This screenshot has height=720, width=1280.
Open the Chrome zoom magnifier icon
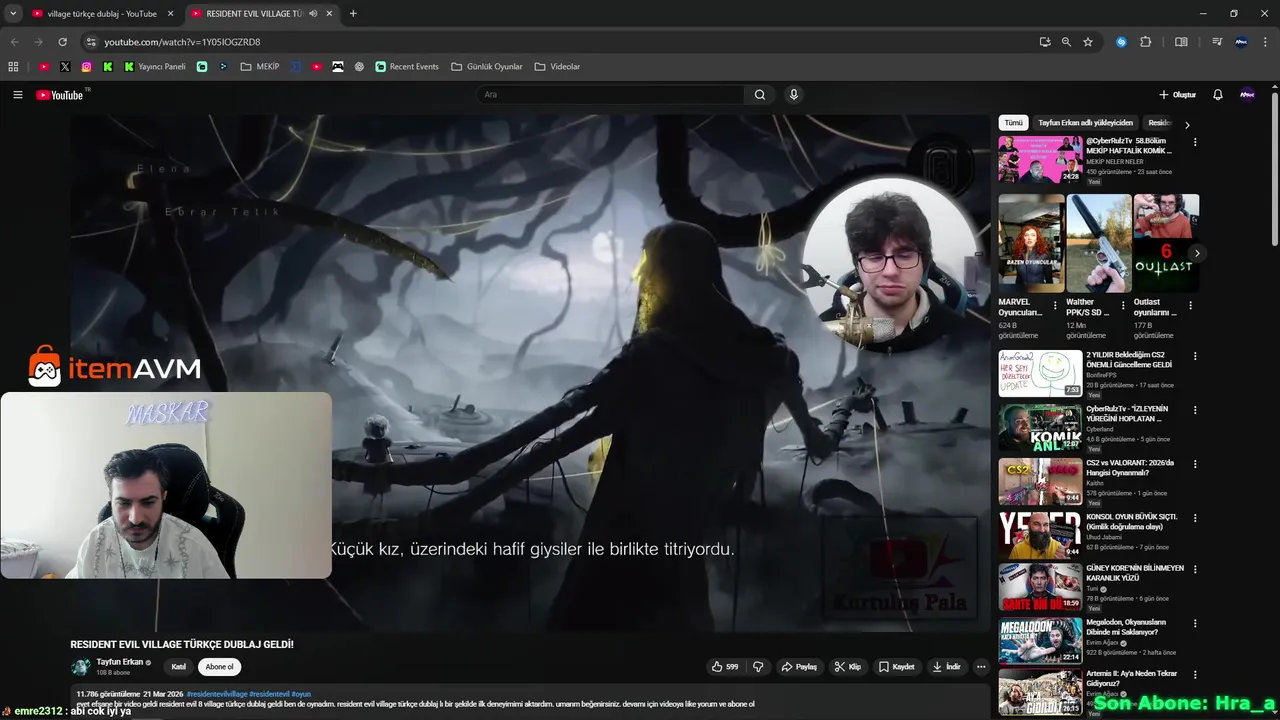1066,42
